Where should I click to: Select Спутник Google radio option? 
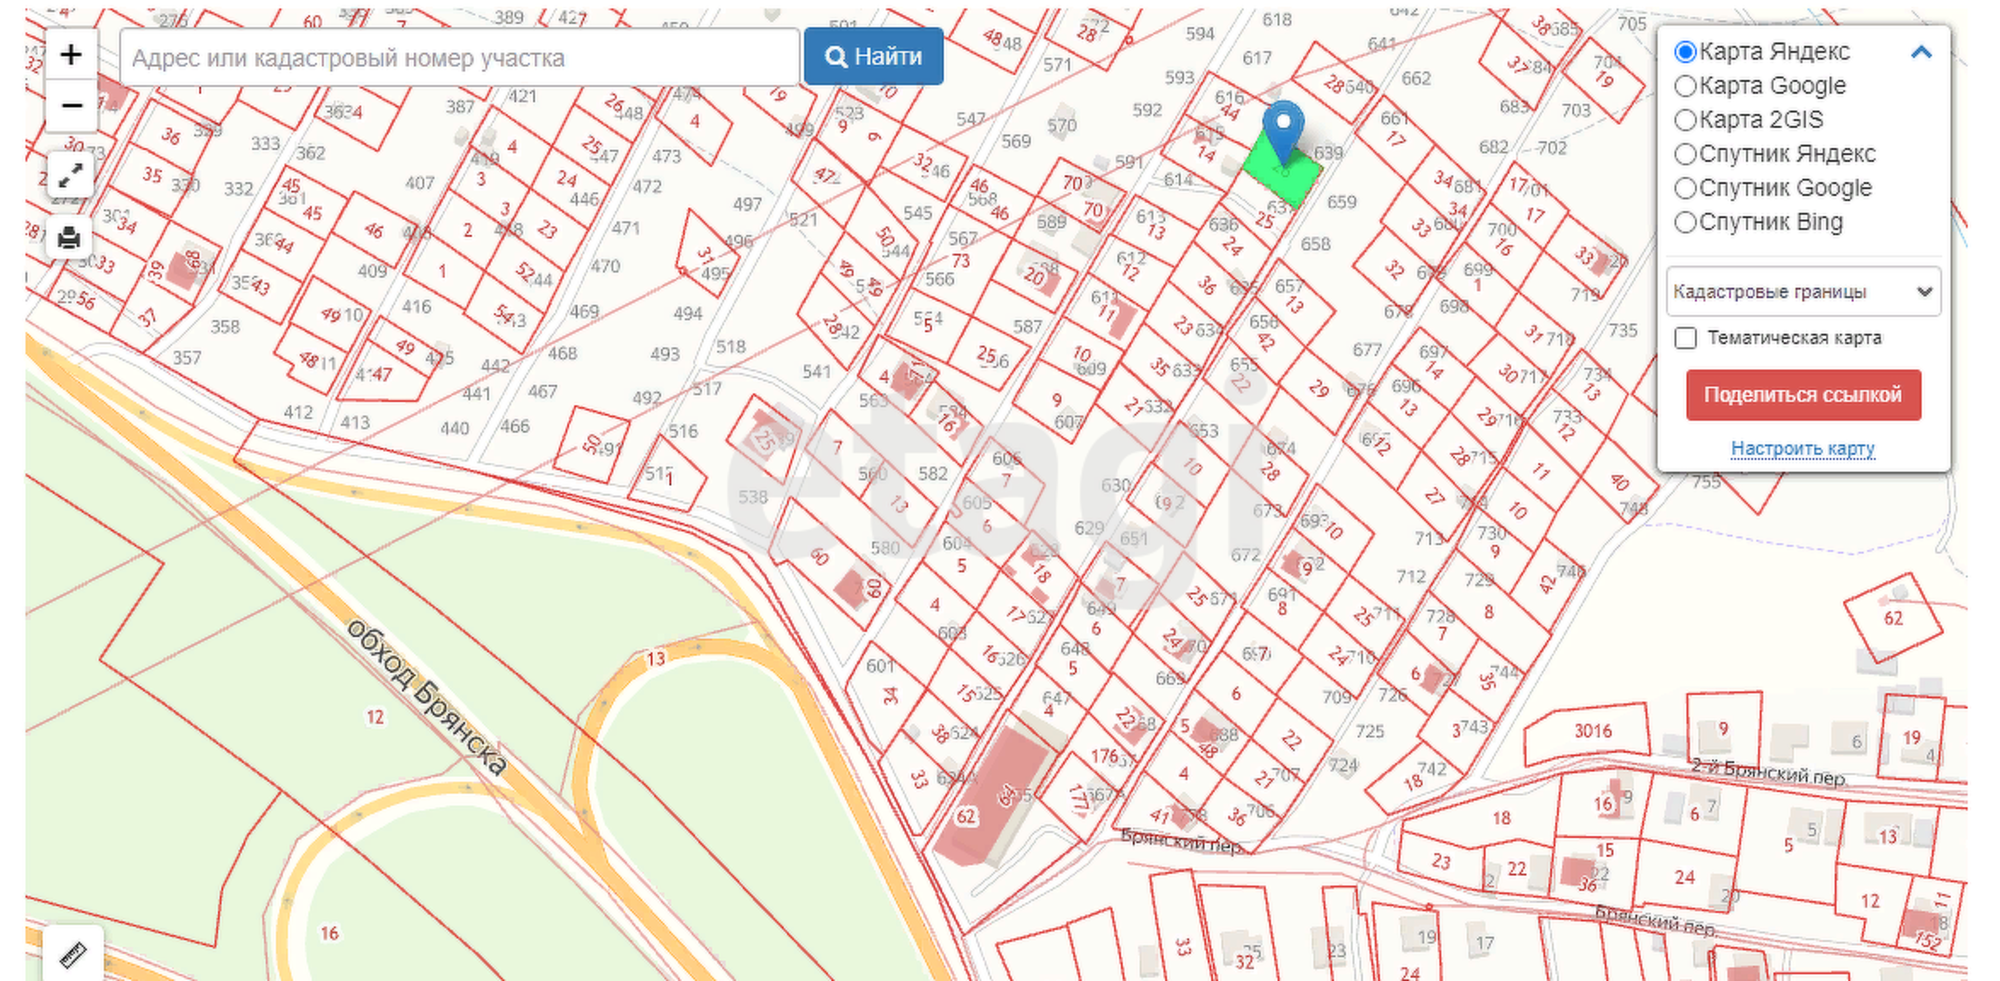tap(1685, 188)
